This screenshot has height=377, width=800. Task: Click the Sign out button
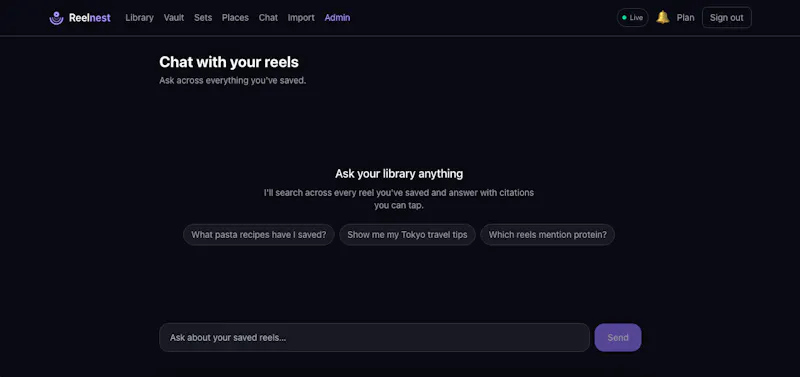(727, 17)
